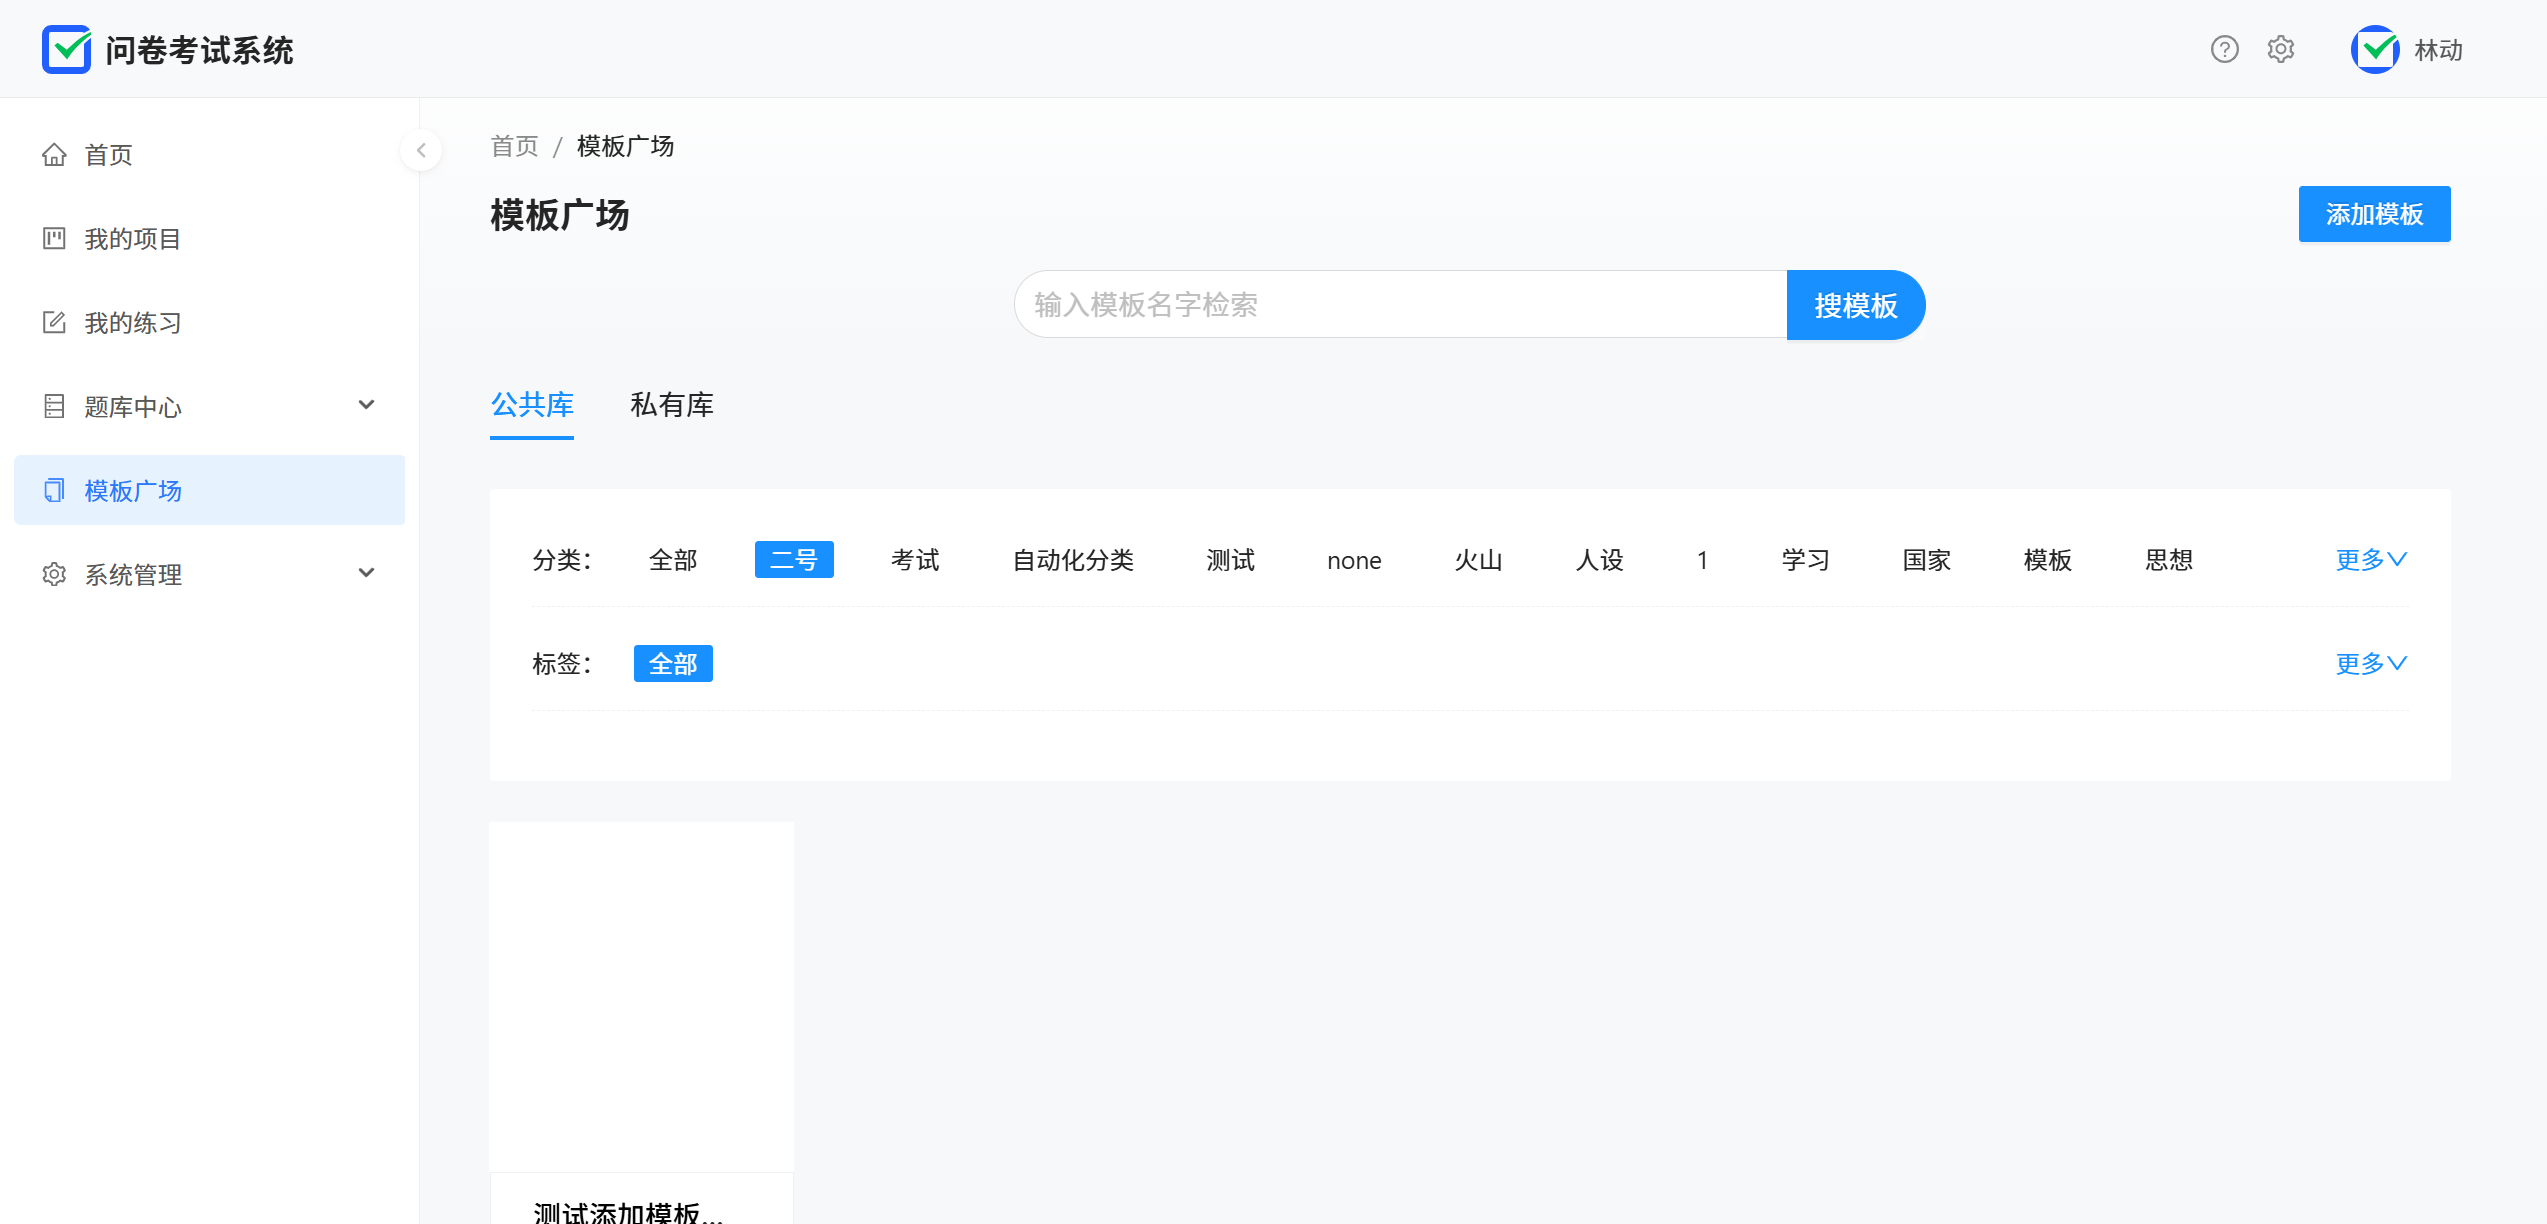Select the 全部 category filter
This screenshot has width=2547, height=1224.
tap(672, 560)
